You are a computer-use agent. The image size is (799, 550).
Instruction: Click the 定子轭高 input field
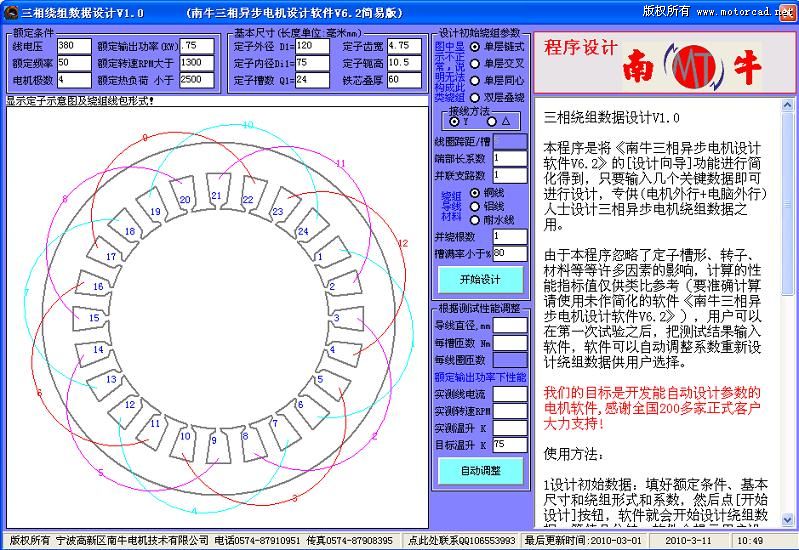point(404,63)
